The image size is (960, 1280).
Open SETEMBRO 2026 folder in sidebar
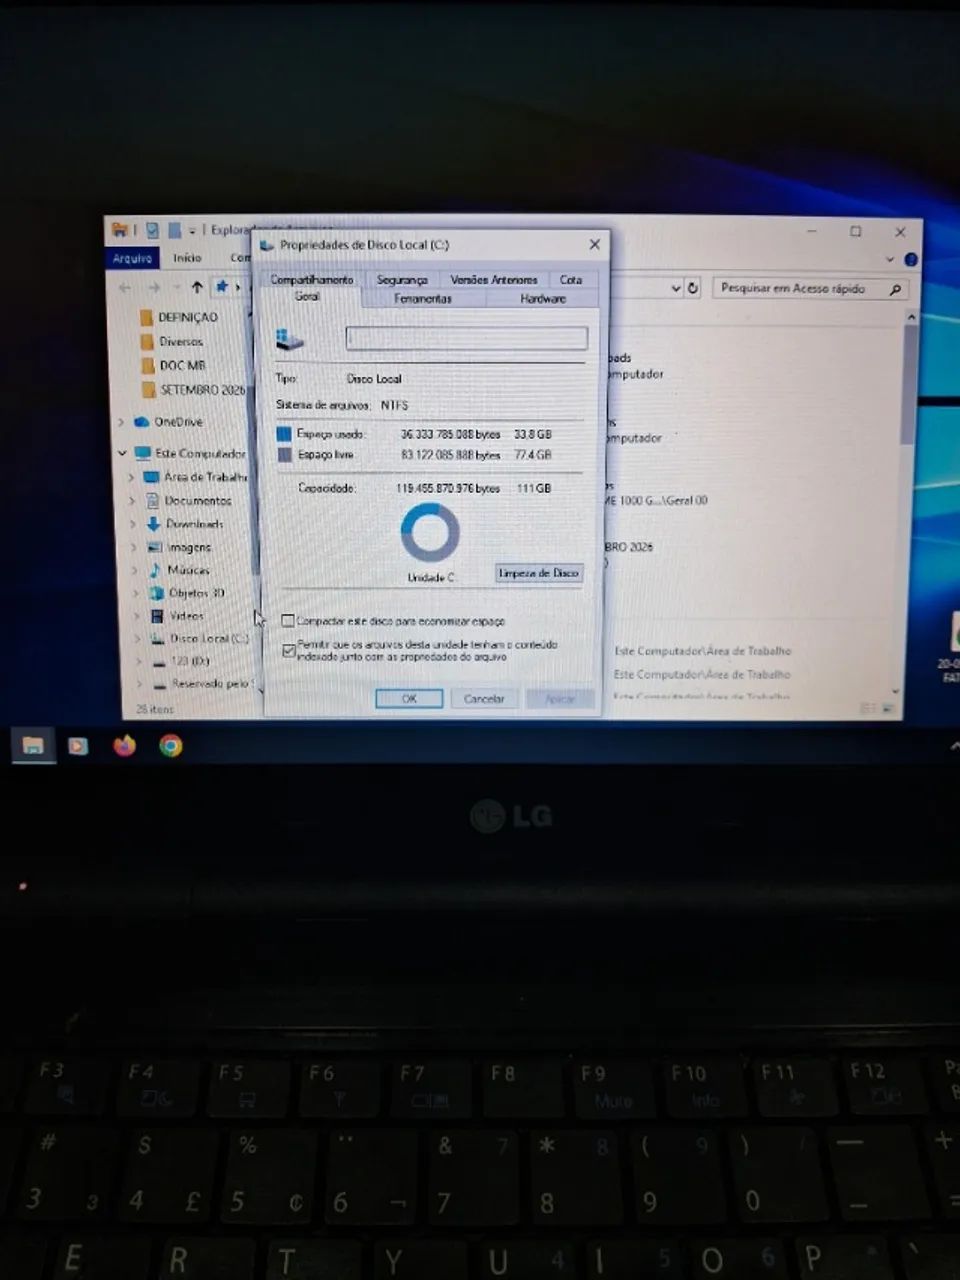[x=194, y=390]
